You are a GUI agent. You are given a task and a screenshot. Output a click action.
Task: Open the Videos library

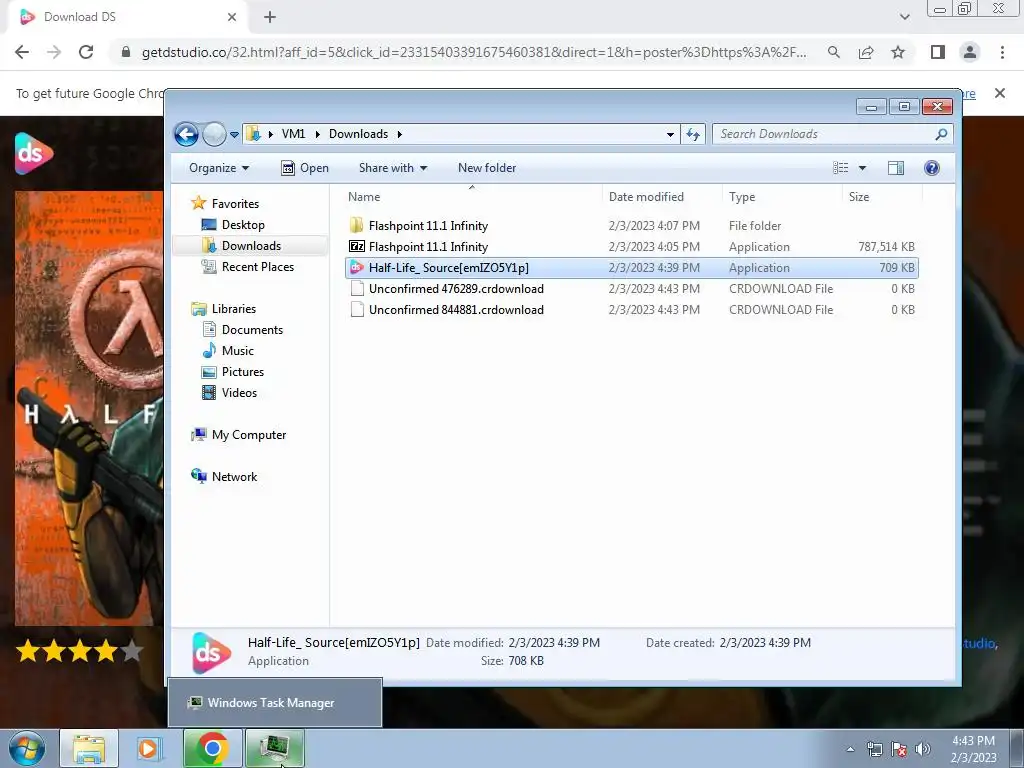(239, 392)
